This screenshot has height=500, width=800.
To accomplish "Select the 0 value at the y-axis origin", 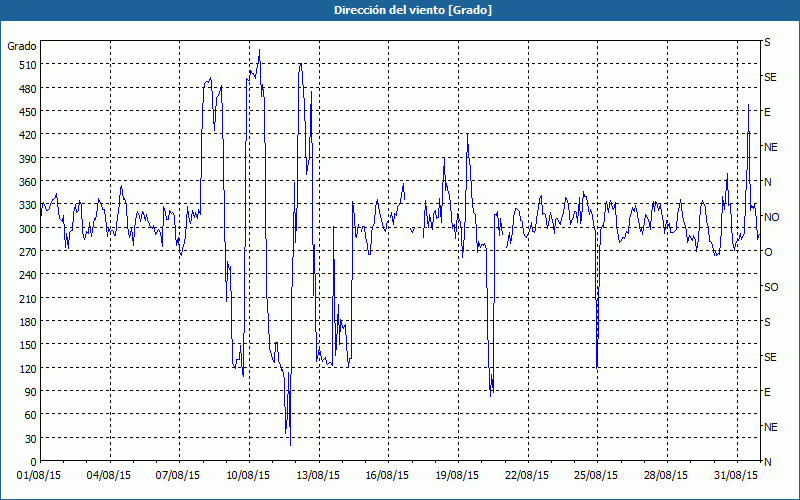I will pyautogui.click(x=34, y=462).
